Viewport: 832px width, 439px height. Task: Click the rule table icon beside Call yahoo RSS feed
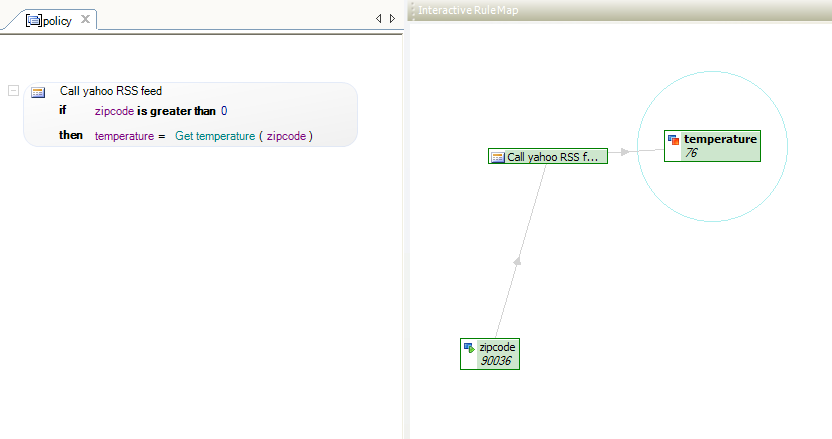click(x=38, y=92)
